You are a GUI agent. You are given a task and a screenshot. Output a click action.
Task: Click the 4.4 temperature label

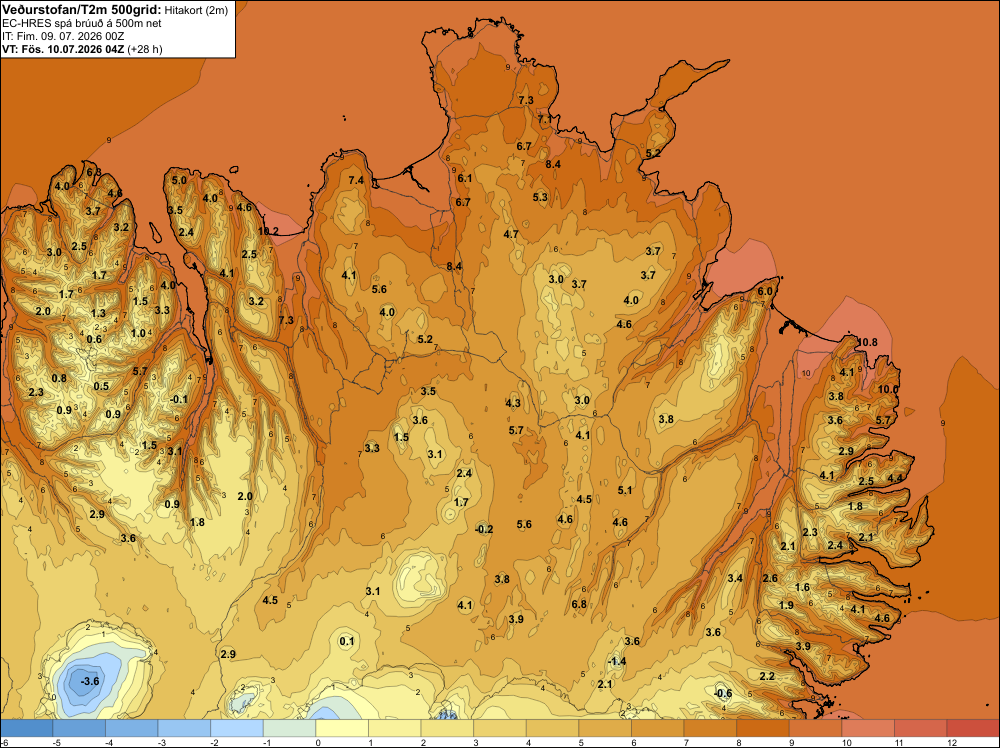pyautogui.click(x=895, y=478)
